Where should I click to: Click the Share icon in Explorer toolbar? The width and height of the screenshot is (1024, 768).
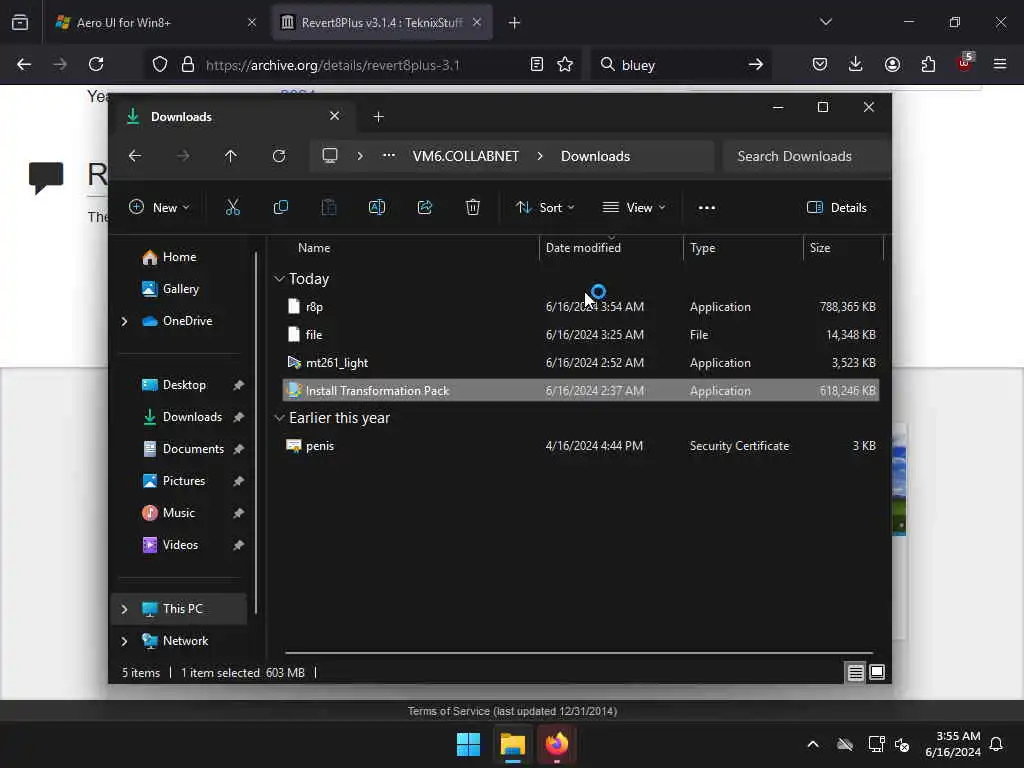[x=424, y=208]
